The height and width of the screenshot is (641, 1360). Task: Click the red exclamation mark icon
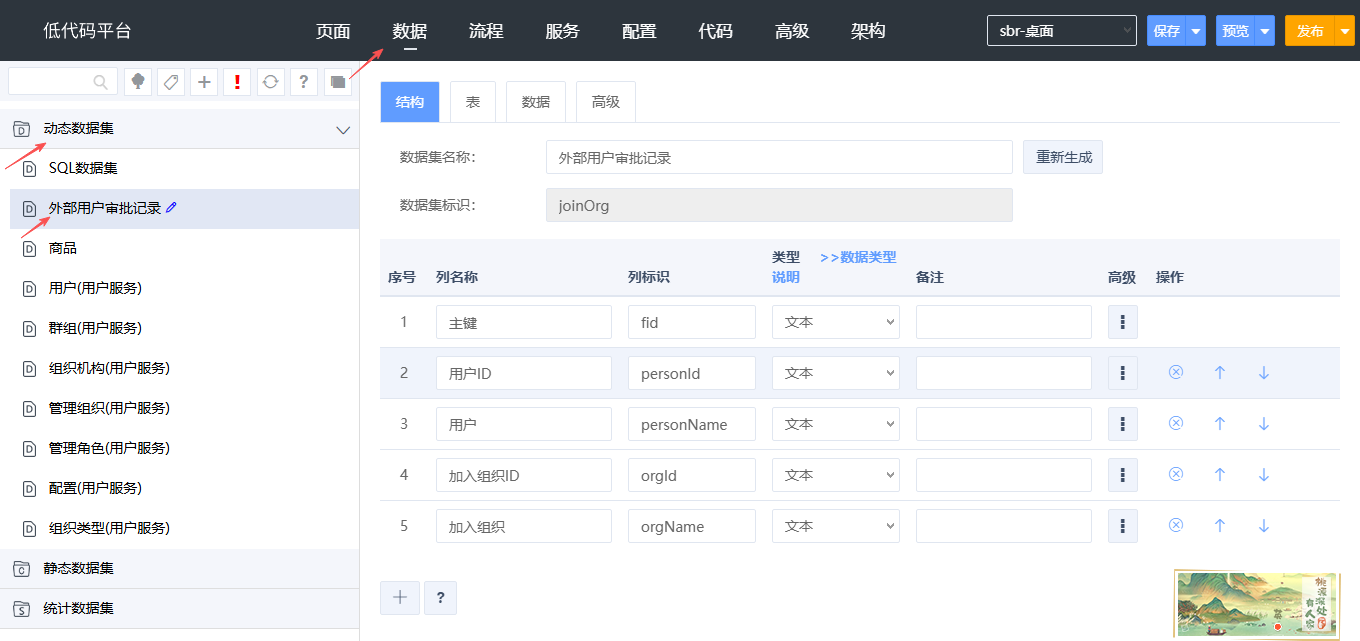237,82
